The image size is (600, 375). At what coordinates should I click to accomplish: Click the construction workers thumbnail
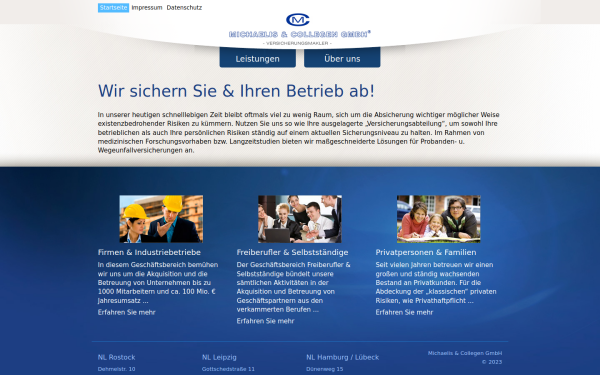pyautogui.click(x=161, y=219)
